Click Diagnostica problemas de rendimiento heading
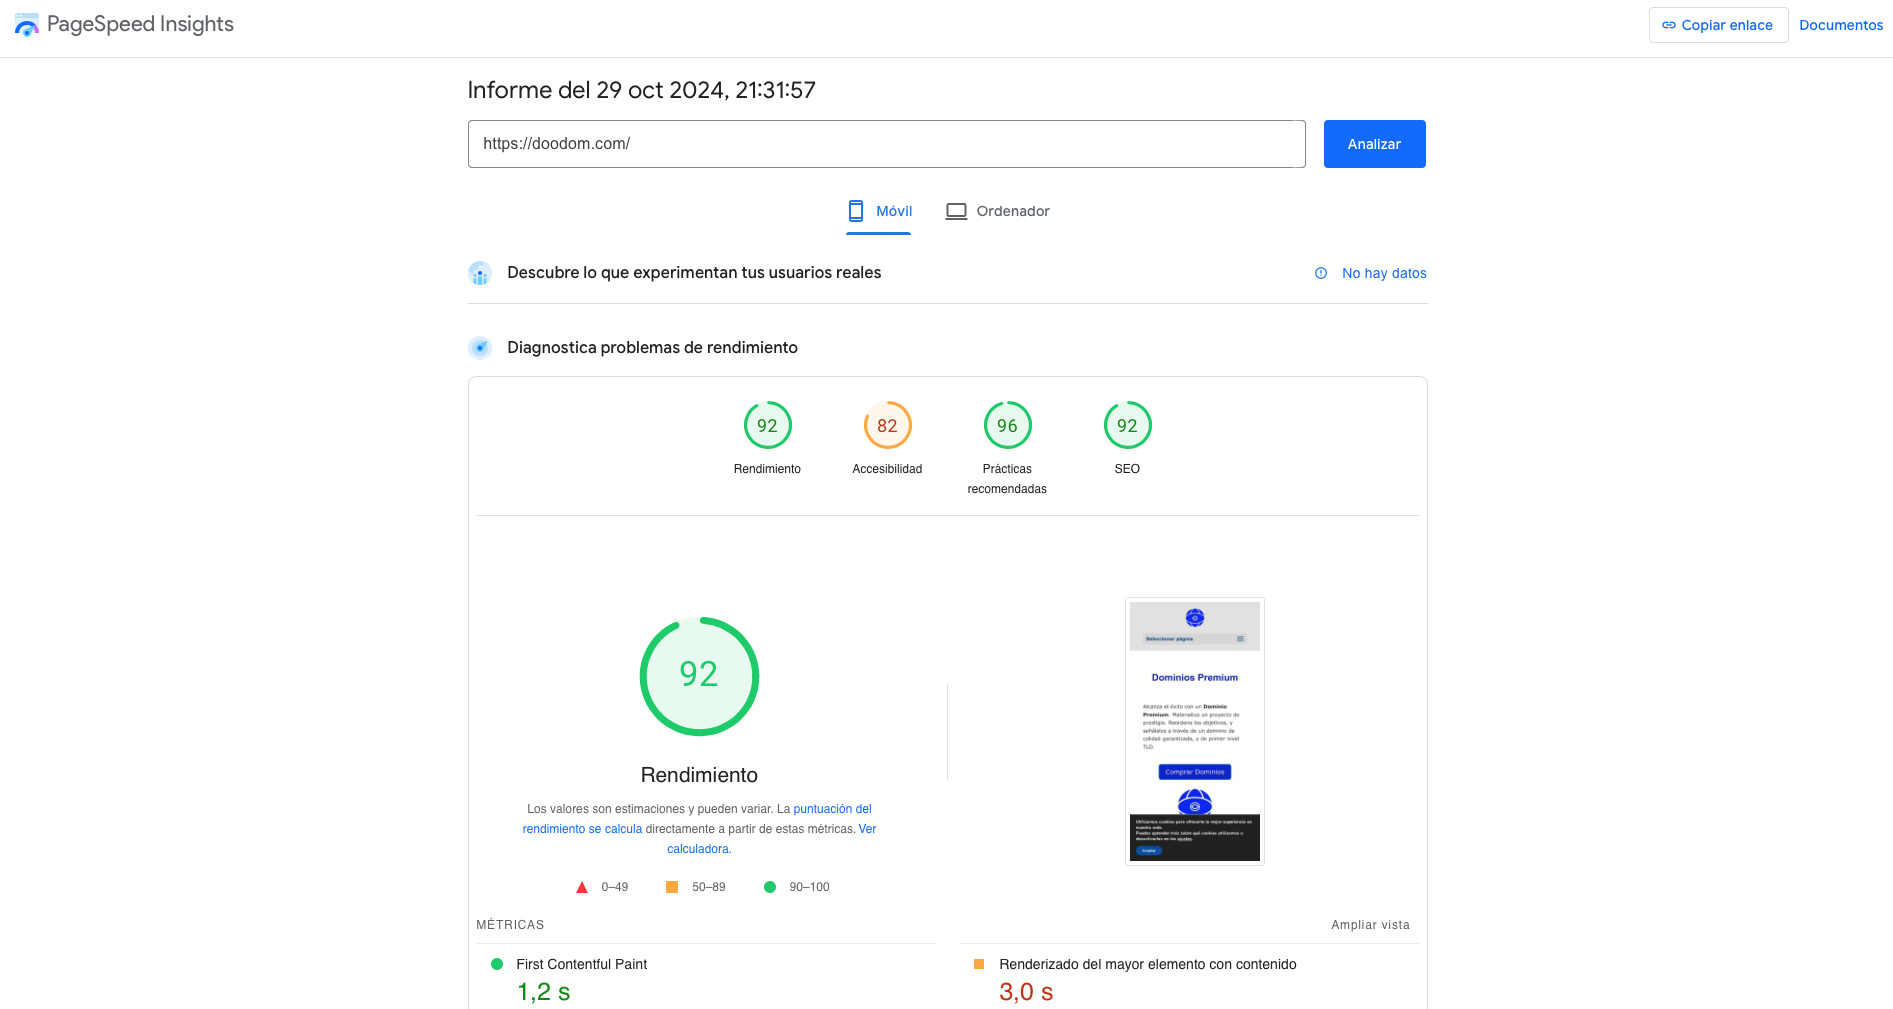 652,348
